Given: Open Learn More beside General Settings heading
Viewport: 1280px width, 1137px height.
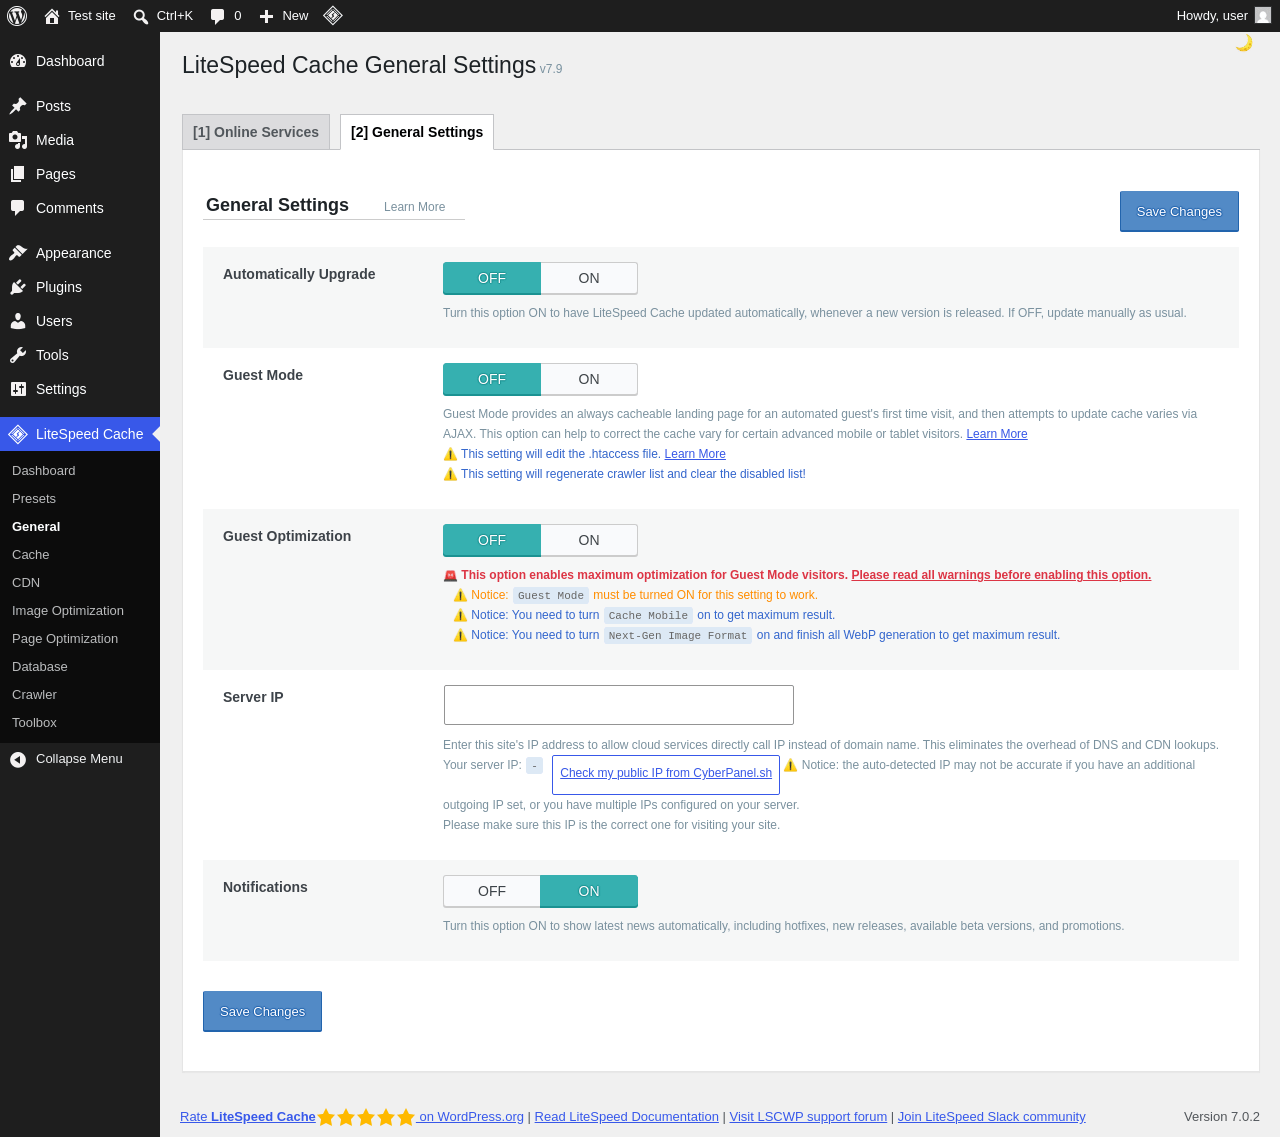Looking at the screenshot, I should 415,207.
